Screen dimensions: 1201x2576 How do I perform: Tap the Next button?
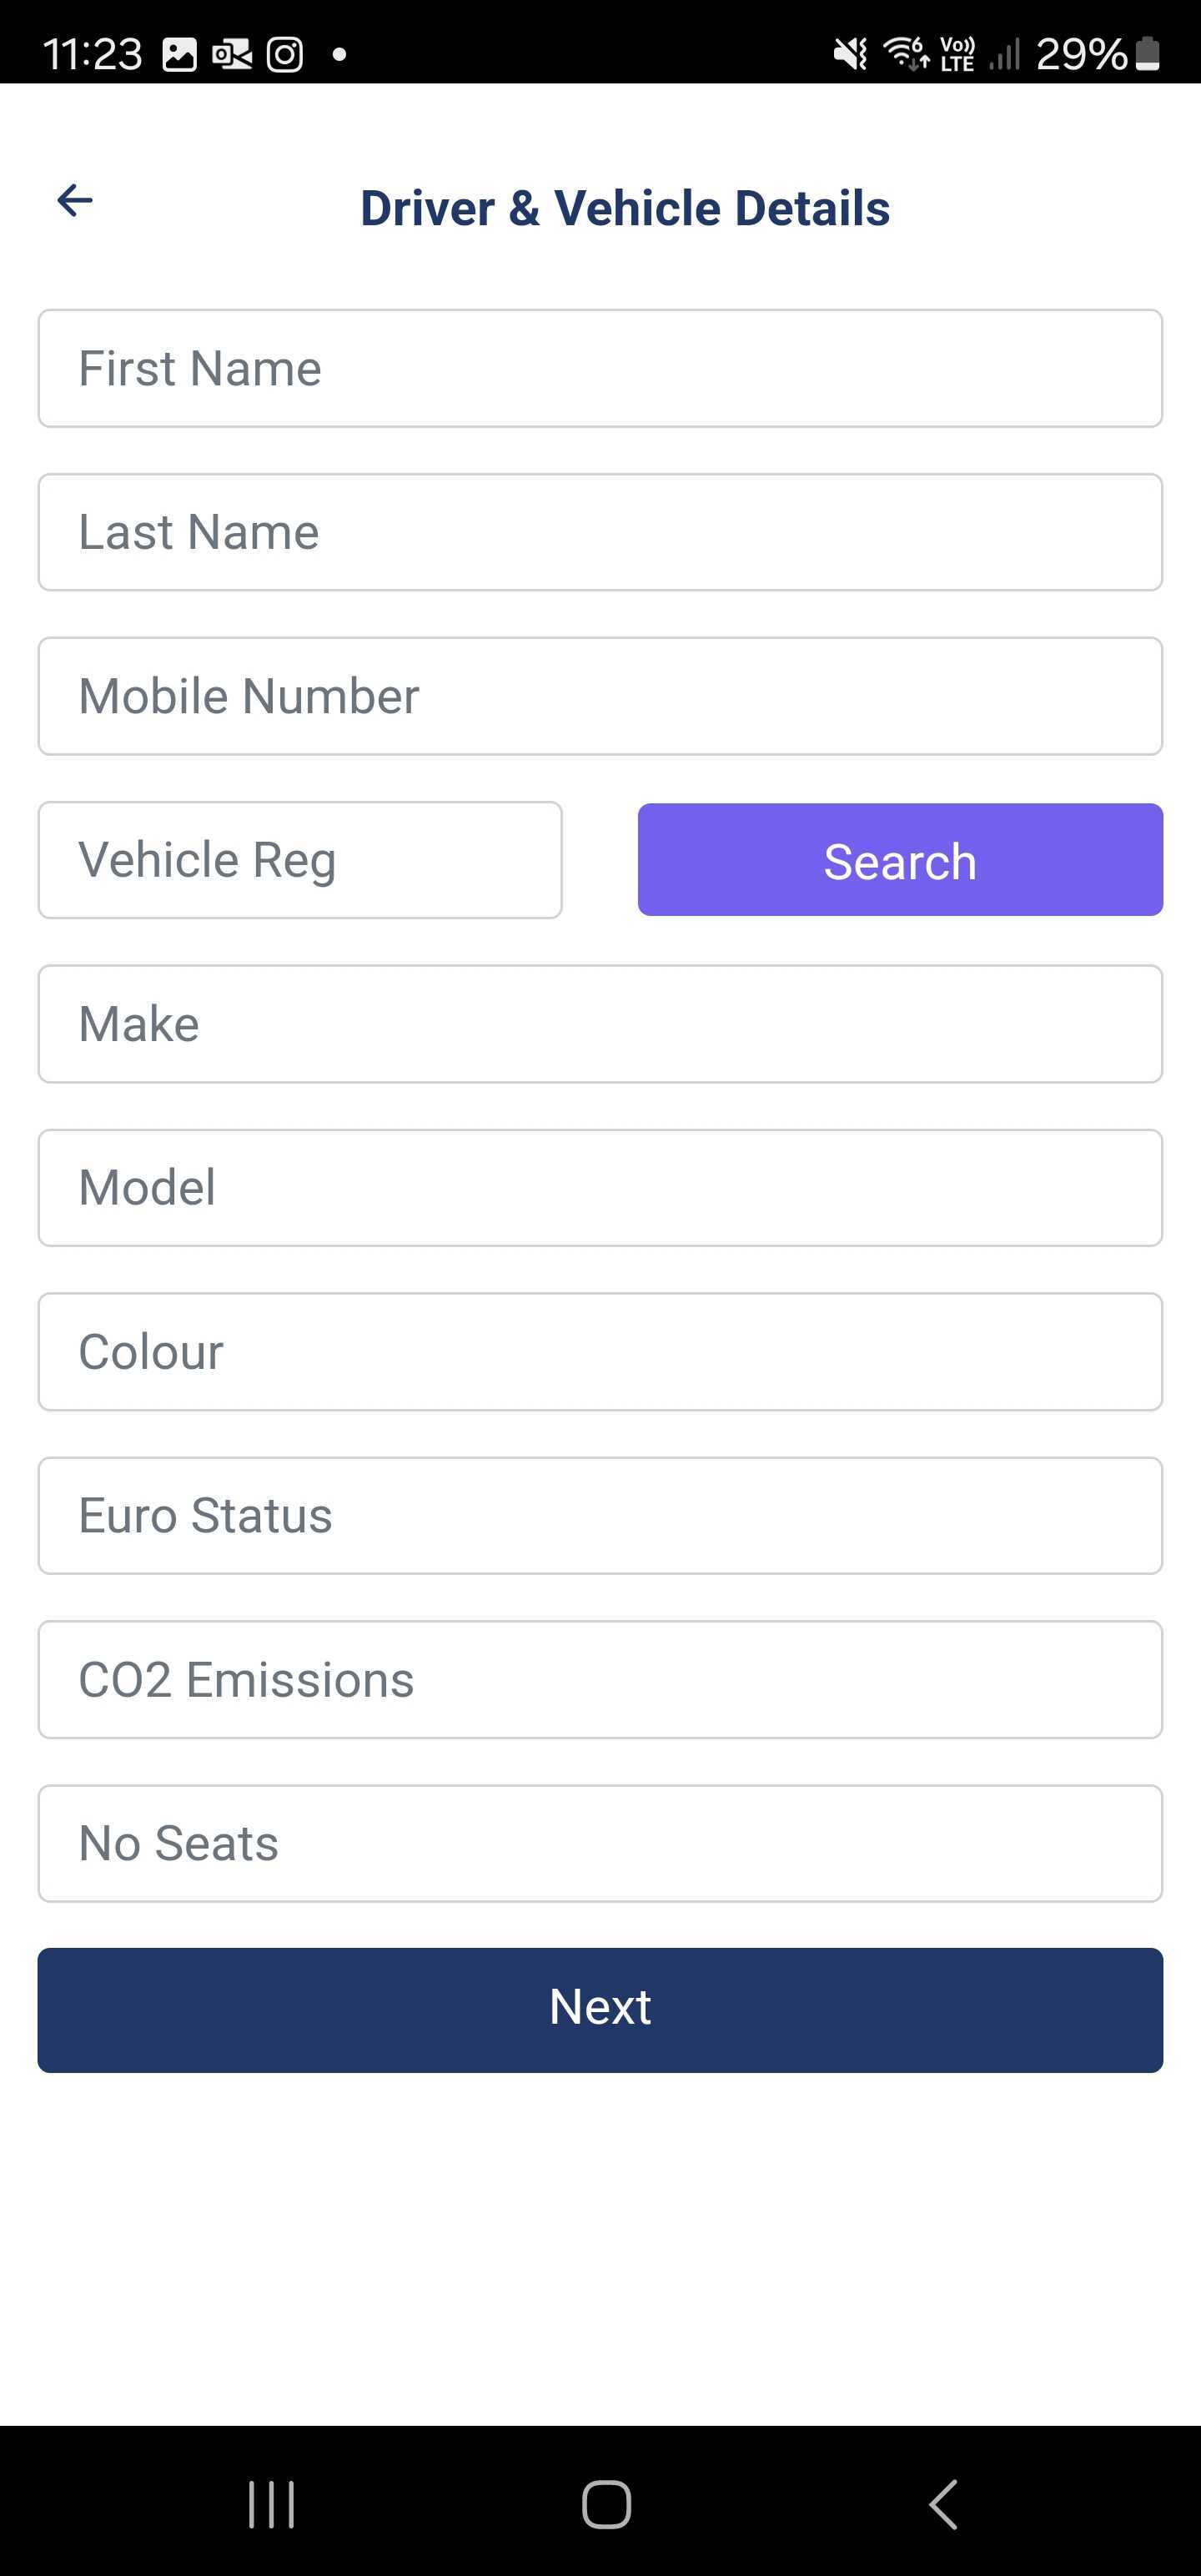(x=600, y=2009)
